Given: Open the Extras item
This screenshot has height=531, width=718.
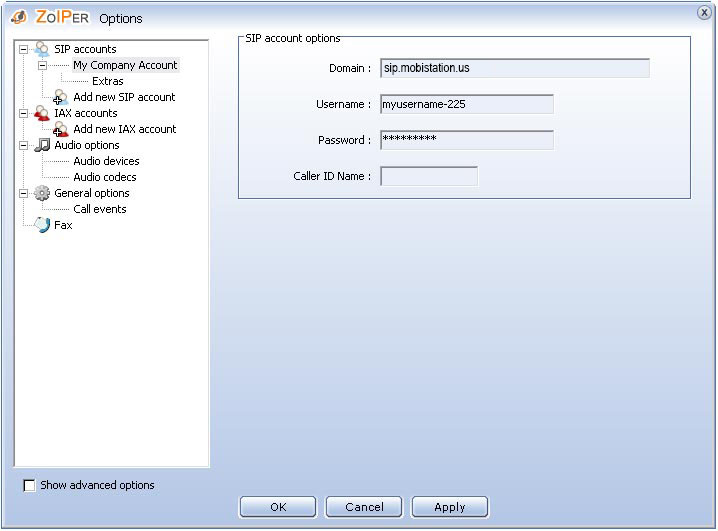Looking at the screenshot, I should click(x=108, y=81).
